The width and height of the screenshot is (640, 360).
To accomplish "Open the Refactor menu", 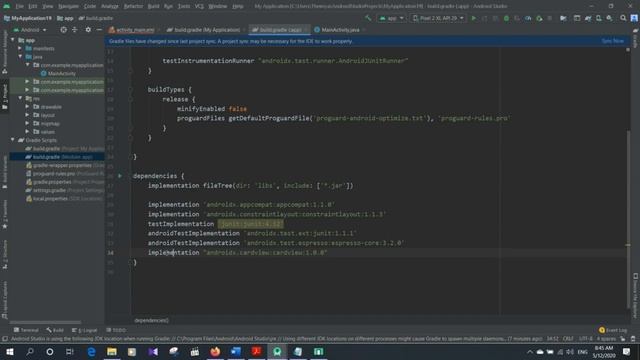I will tap(133, 6).
